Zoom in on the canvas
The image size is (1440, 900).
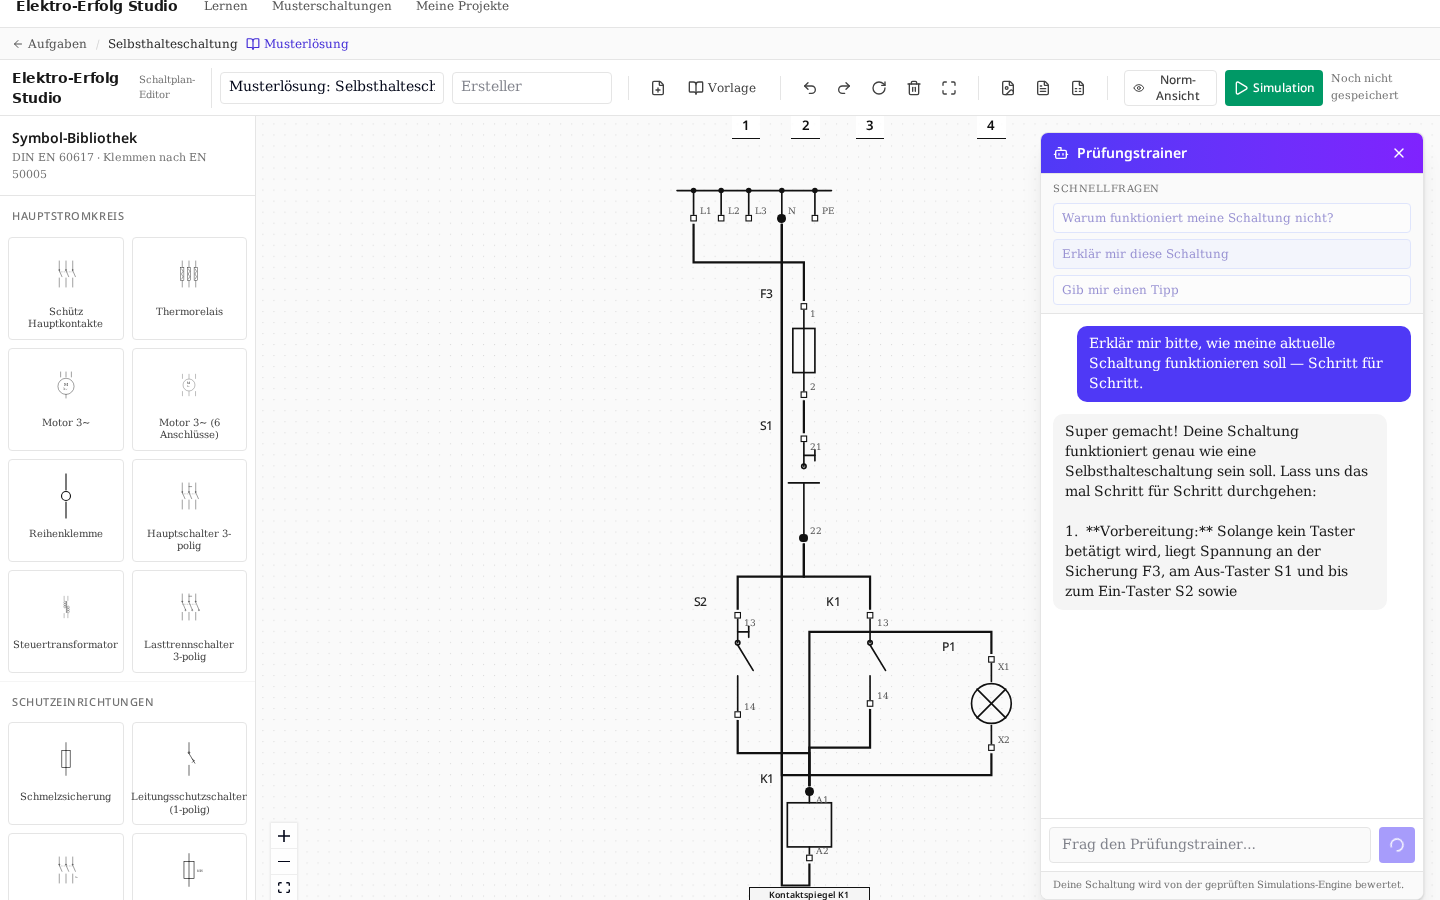284,836
